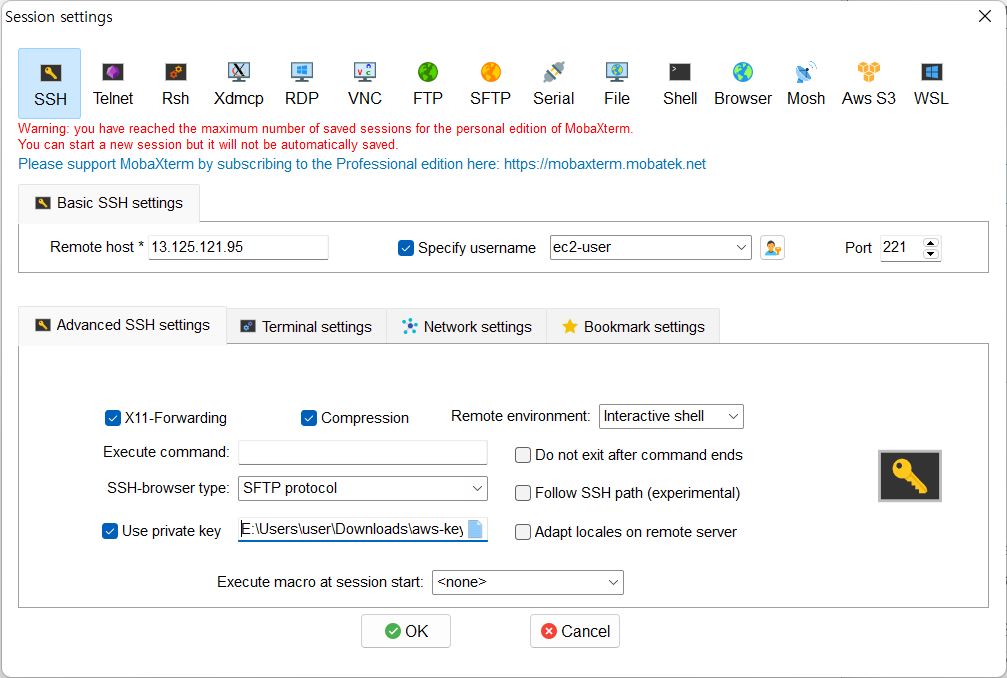Viewport: 1007px width, 678px height.
Task: Switch to Terminal settings tab
Action: pos(306,327)
